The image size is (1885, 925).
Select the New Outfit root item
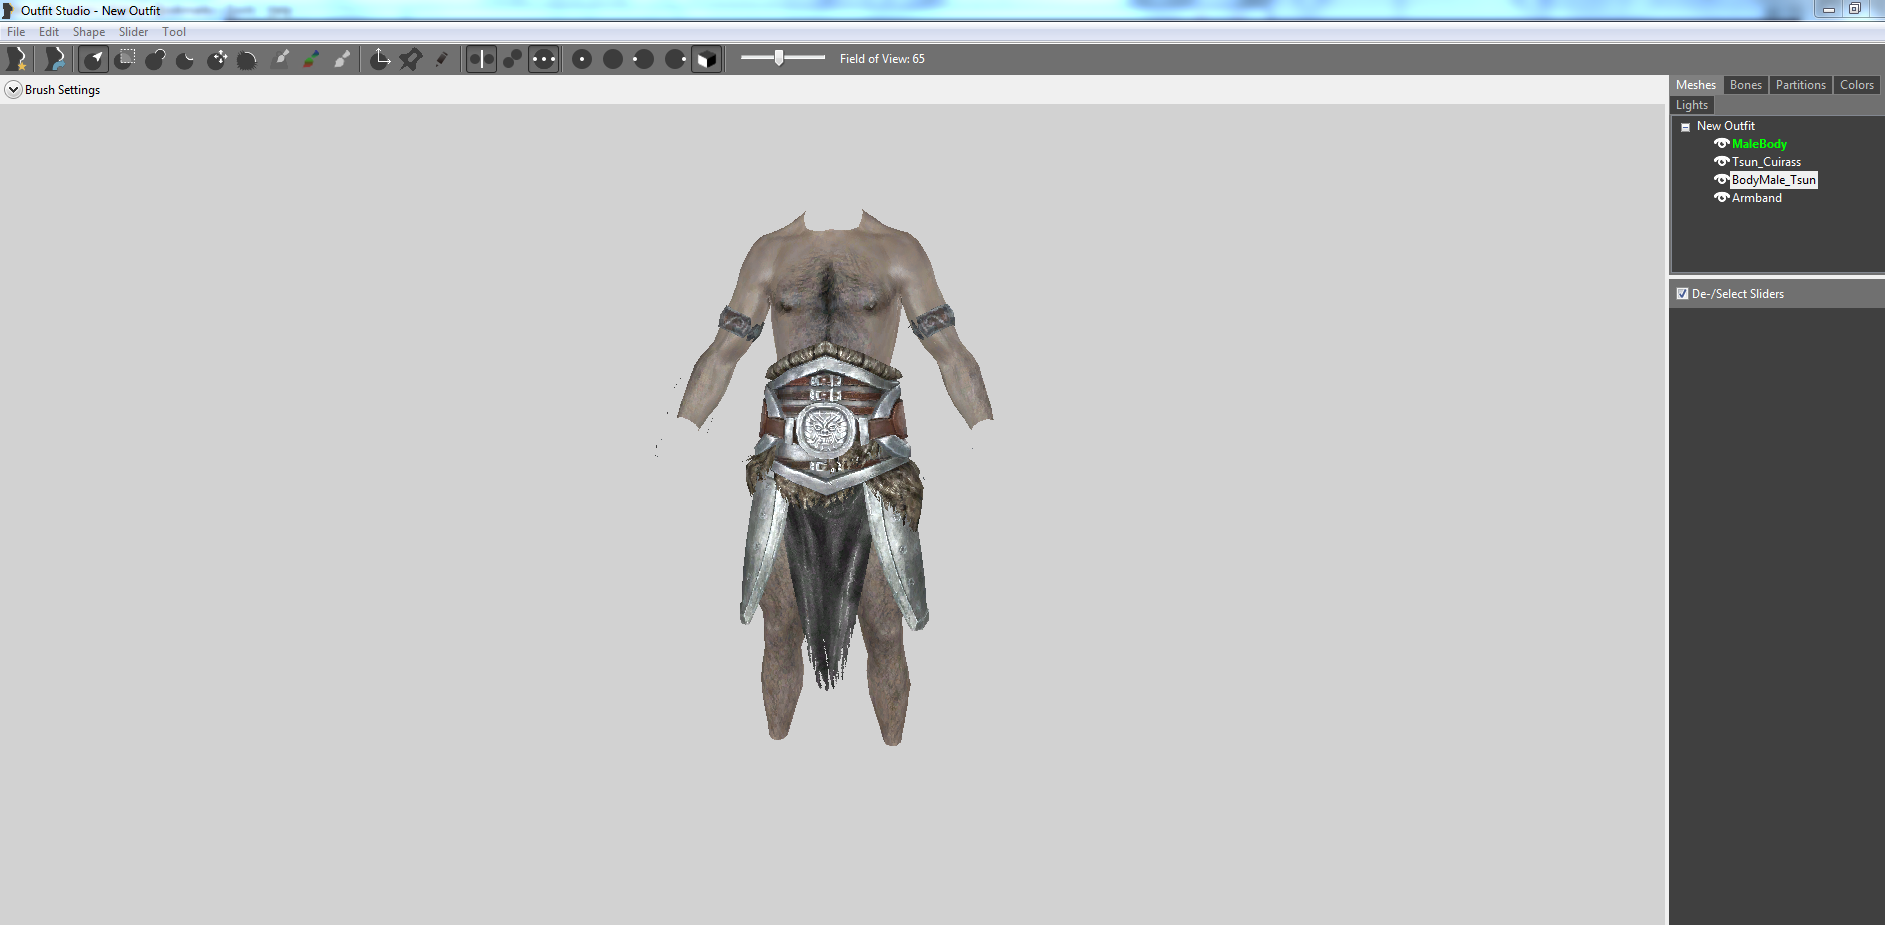tap(1725, 126)
